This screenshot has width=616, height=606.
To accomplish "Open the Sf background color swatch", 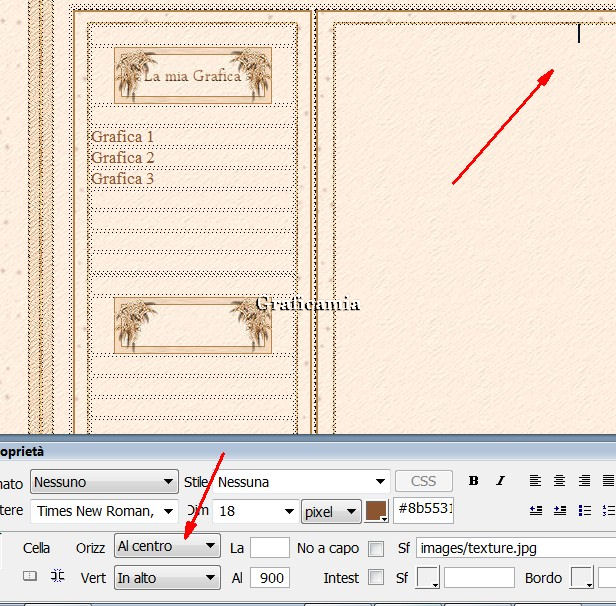I will coord(427,578).
